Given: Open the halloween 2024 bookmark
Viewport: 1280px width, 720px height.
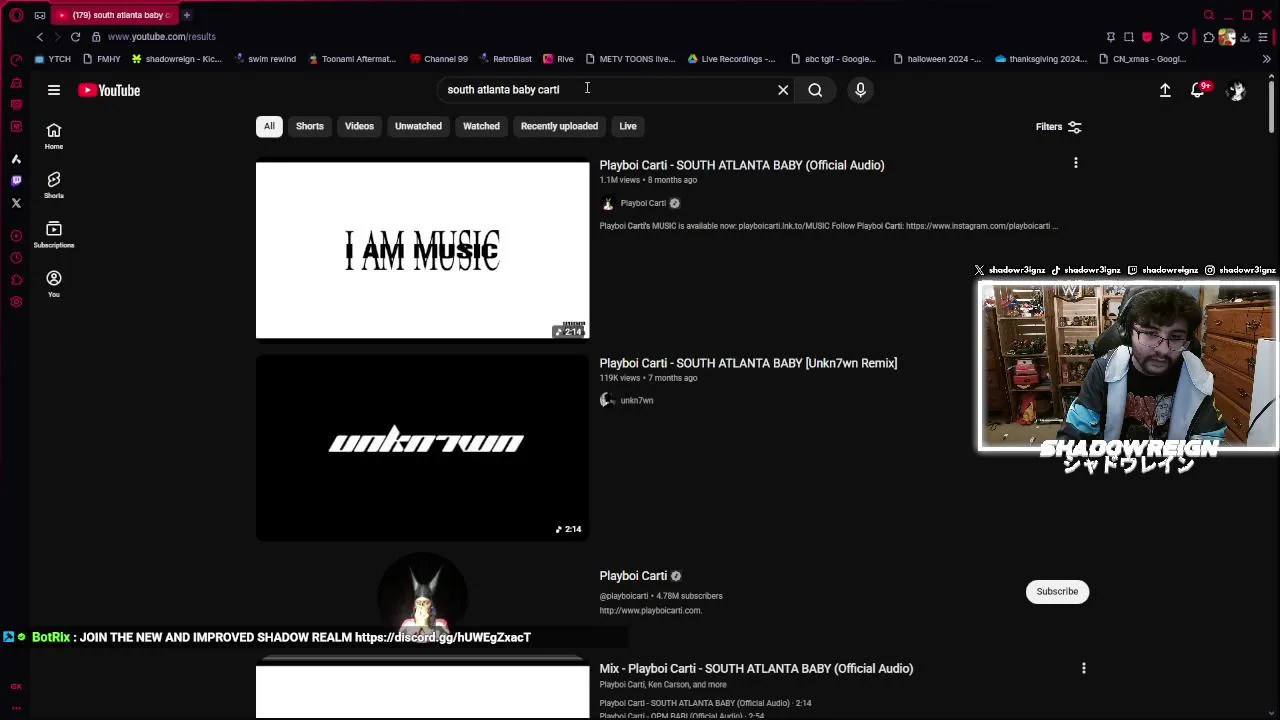Looking at the screenshot, I should coord(936,59).
